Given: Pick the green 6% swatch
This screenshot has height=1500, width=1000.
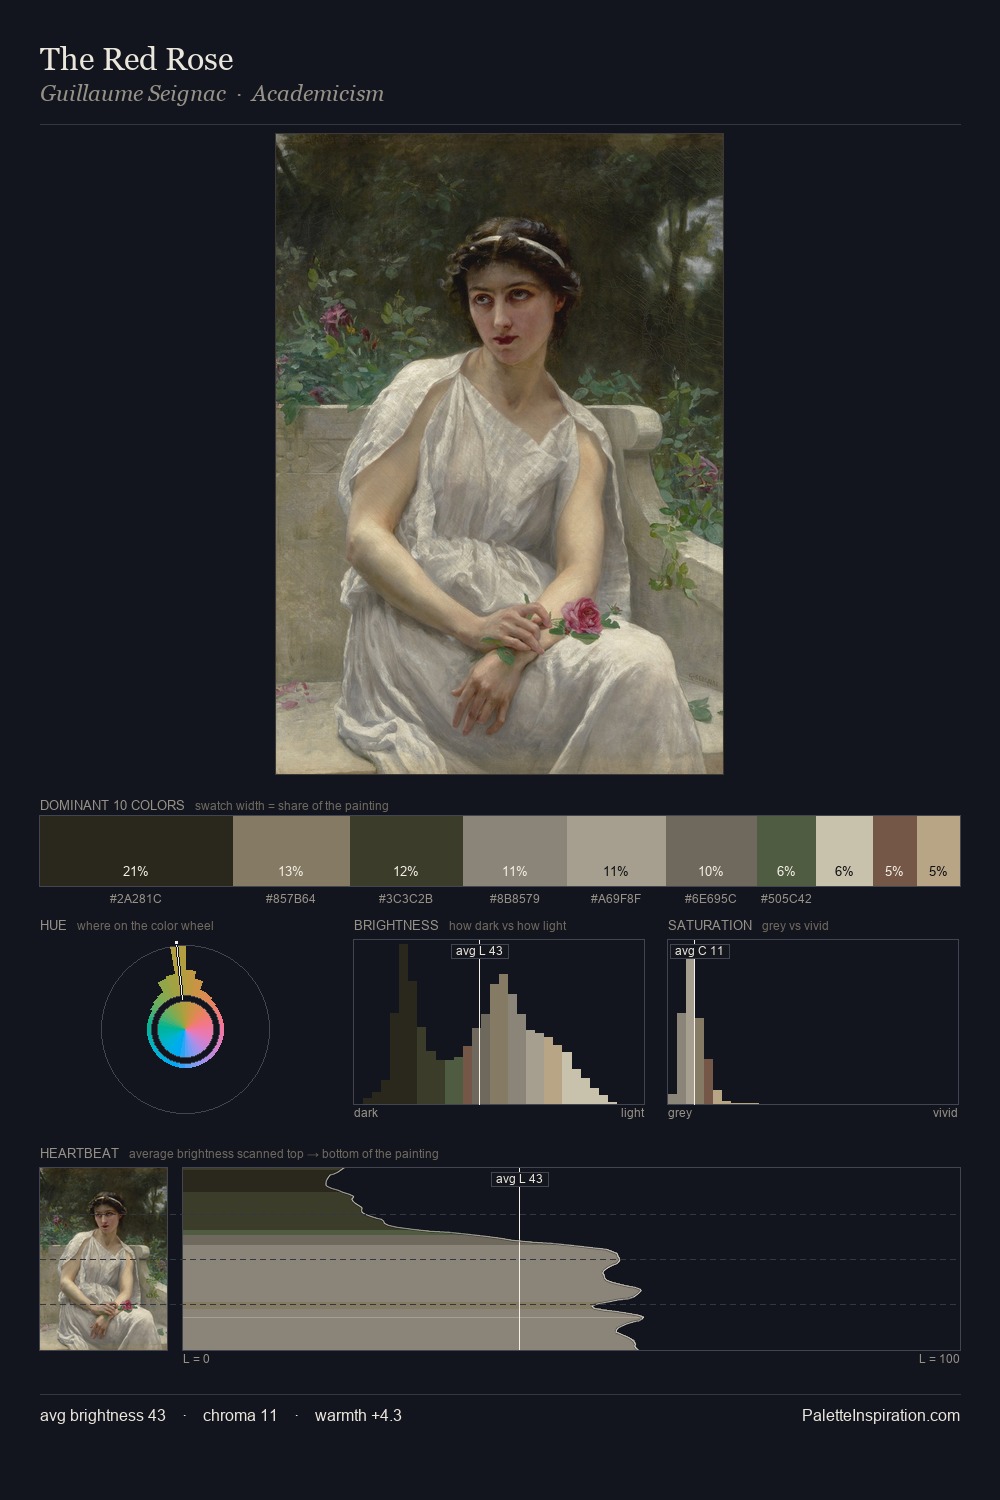Looking at the screenshot, I should pos(786,851).
